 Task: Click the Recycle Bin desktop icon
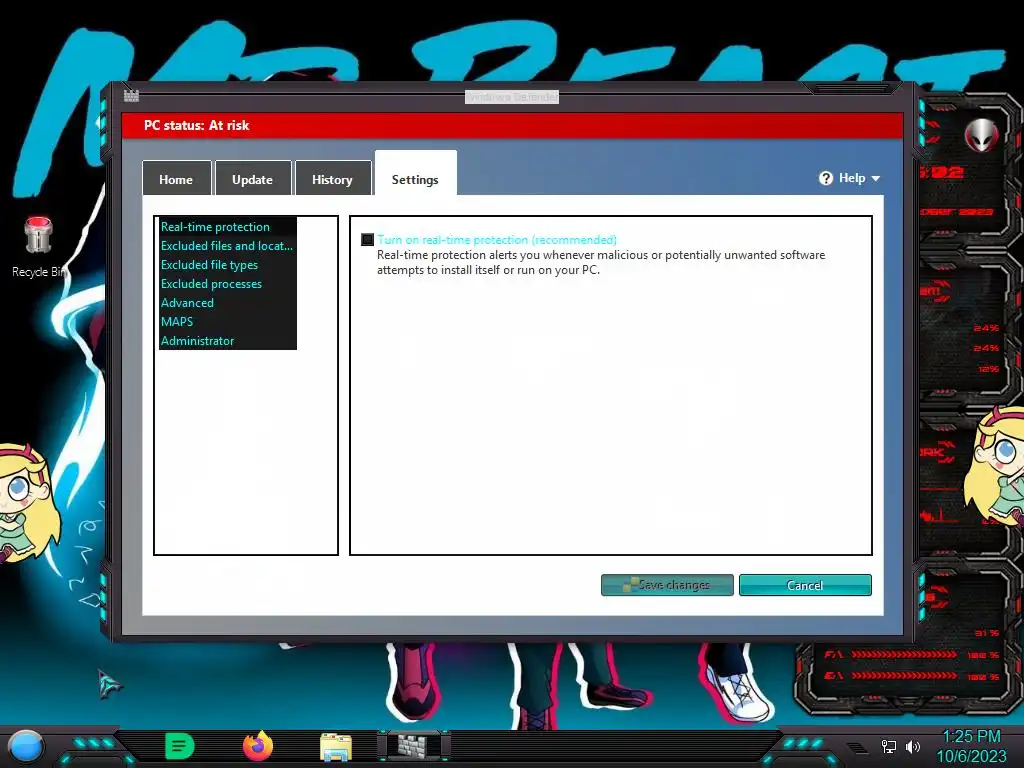tap(39, 247)
